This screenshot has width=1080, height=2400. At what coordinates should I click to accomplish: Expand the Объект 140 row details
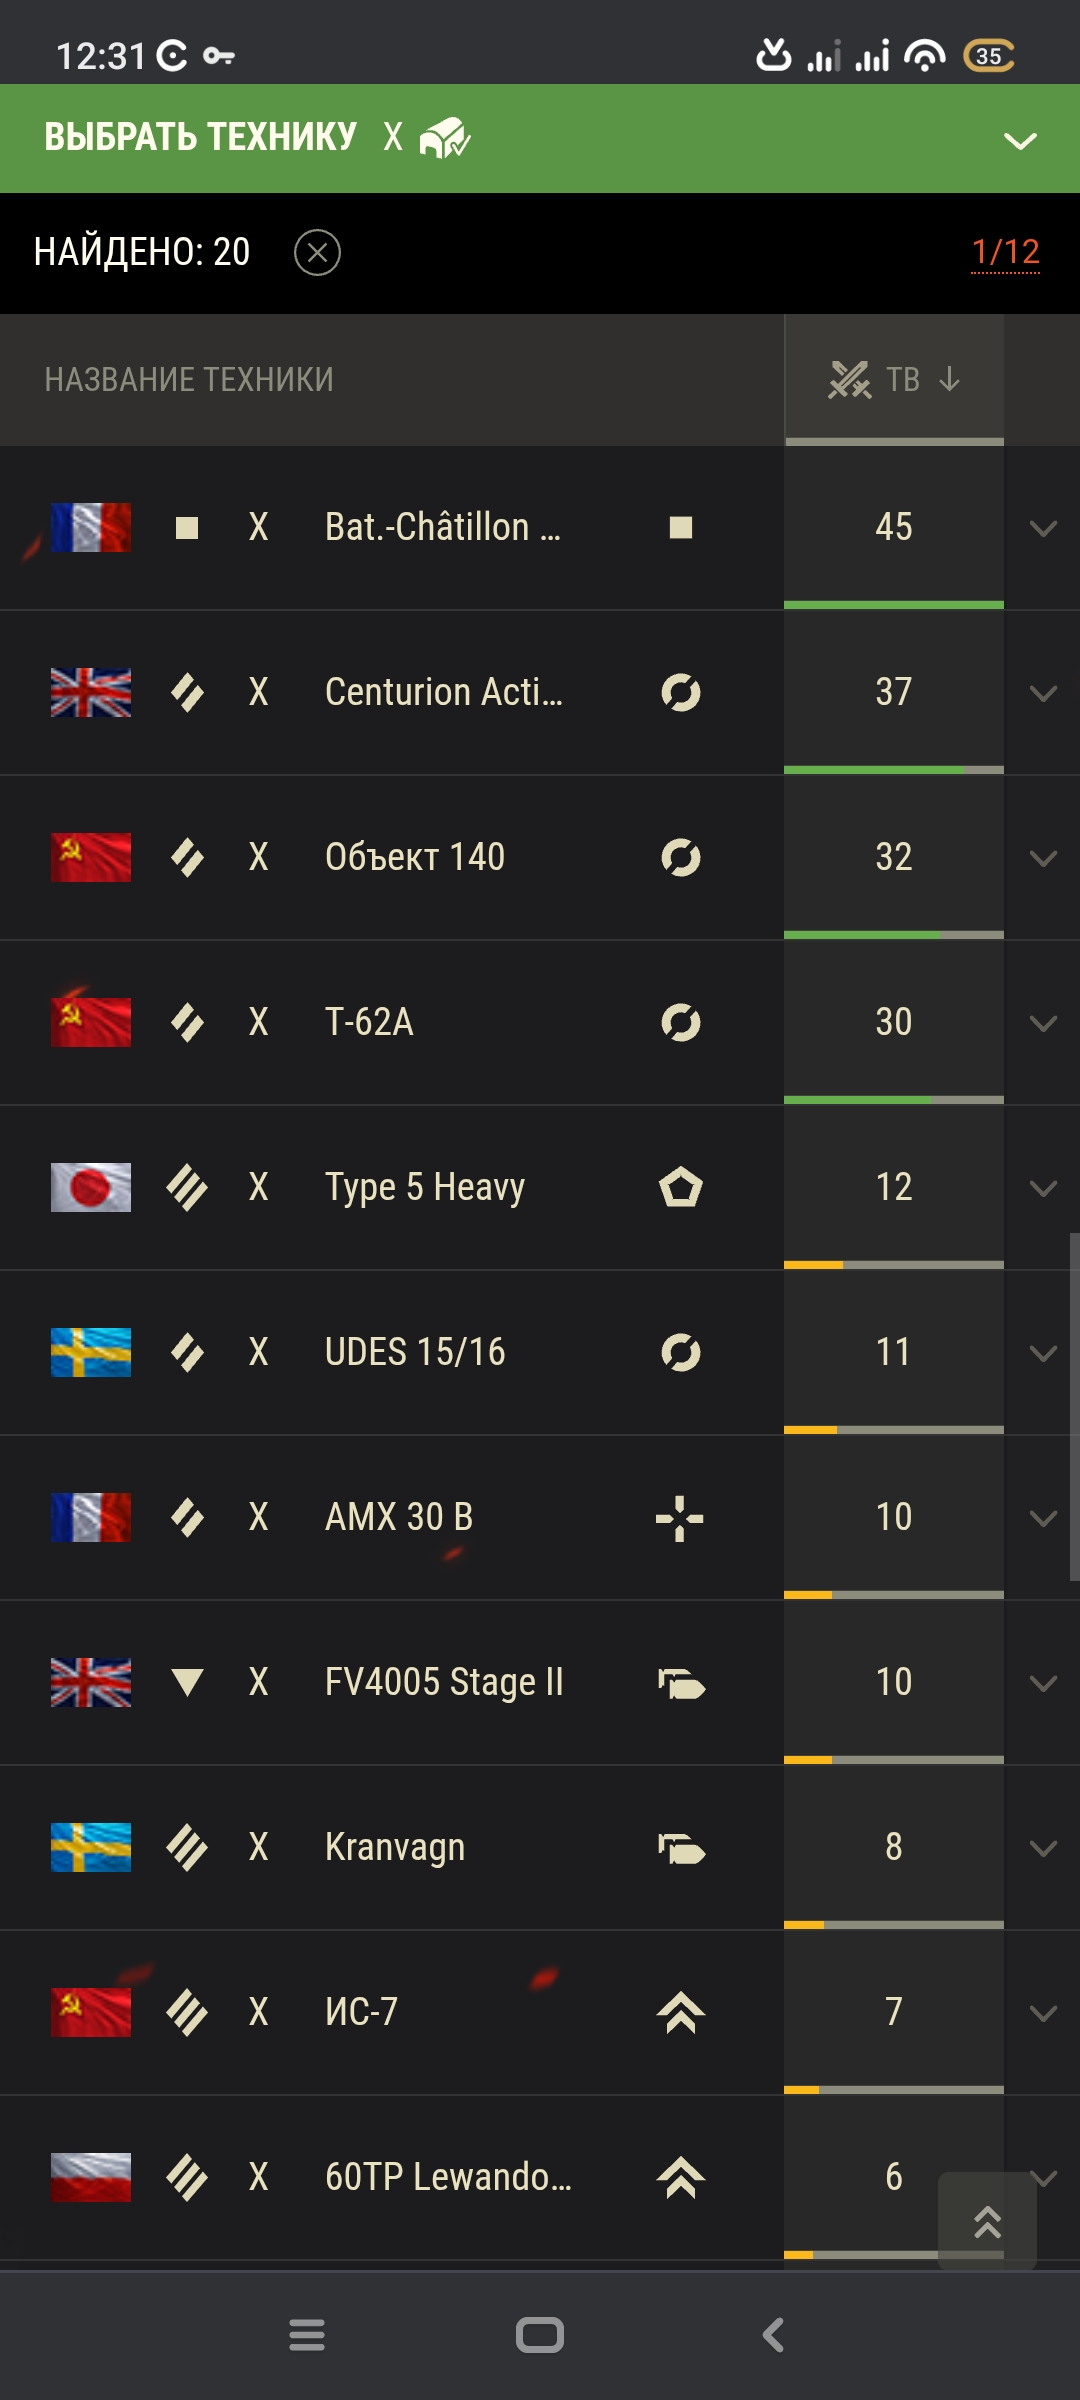click(x=1043, y=858)
